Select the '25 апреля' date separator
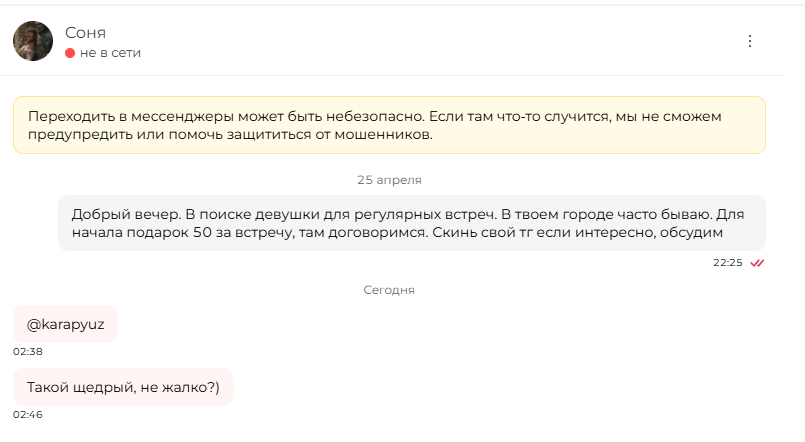The width and height of the screenshot is (805, 442). pos(389,180)
